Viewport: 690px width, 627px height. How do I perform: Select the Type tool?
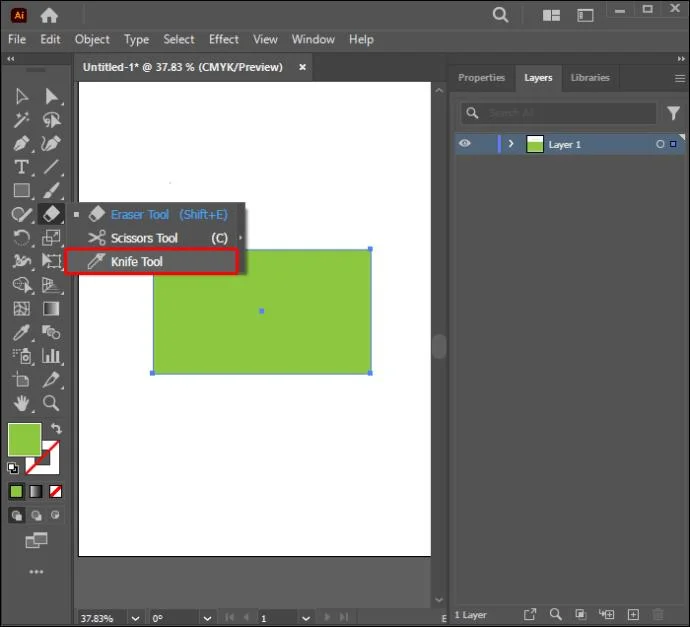pos(21,167)
